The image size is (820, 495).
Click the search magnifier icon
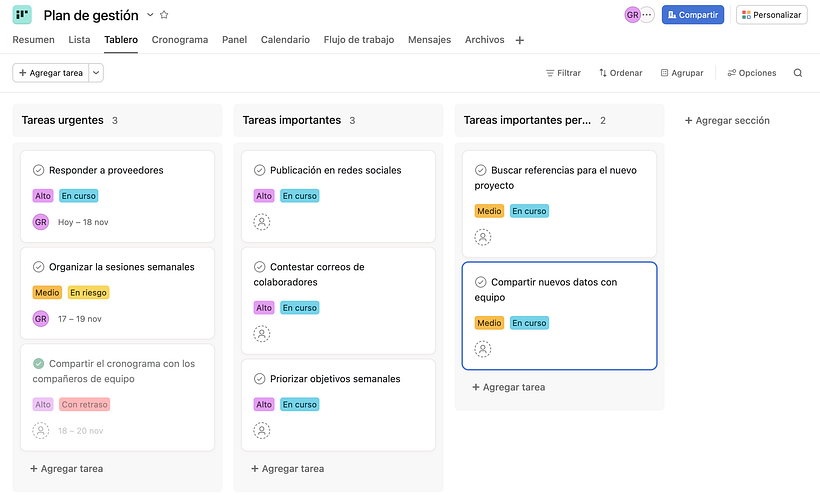click(x=798, y=73)
